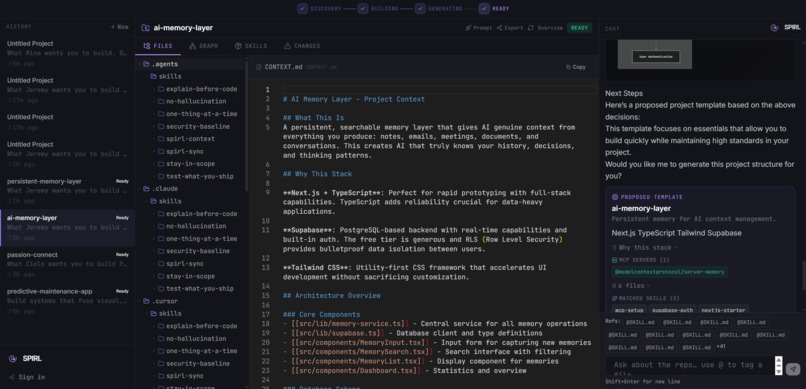The height and width of the screenshot is (389, 806).
Task: Click the Generating step checkmark icon
Action: (x=420, y=8)
